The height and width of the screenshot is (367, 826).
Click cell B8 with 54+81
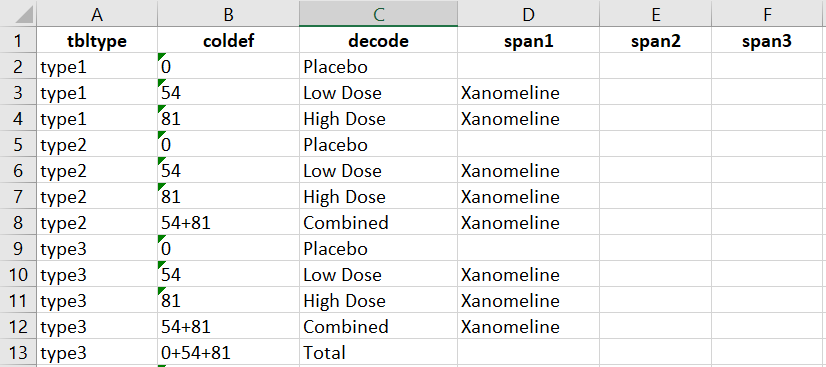228,223
